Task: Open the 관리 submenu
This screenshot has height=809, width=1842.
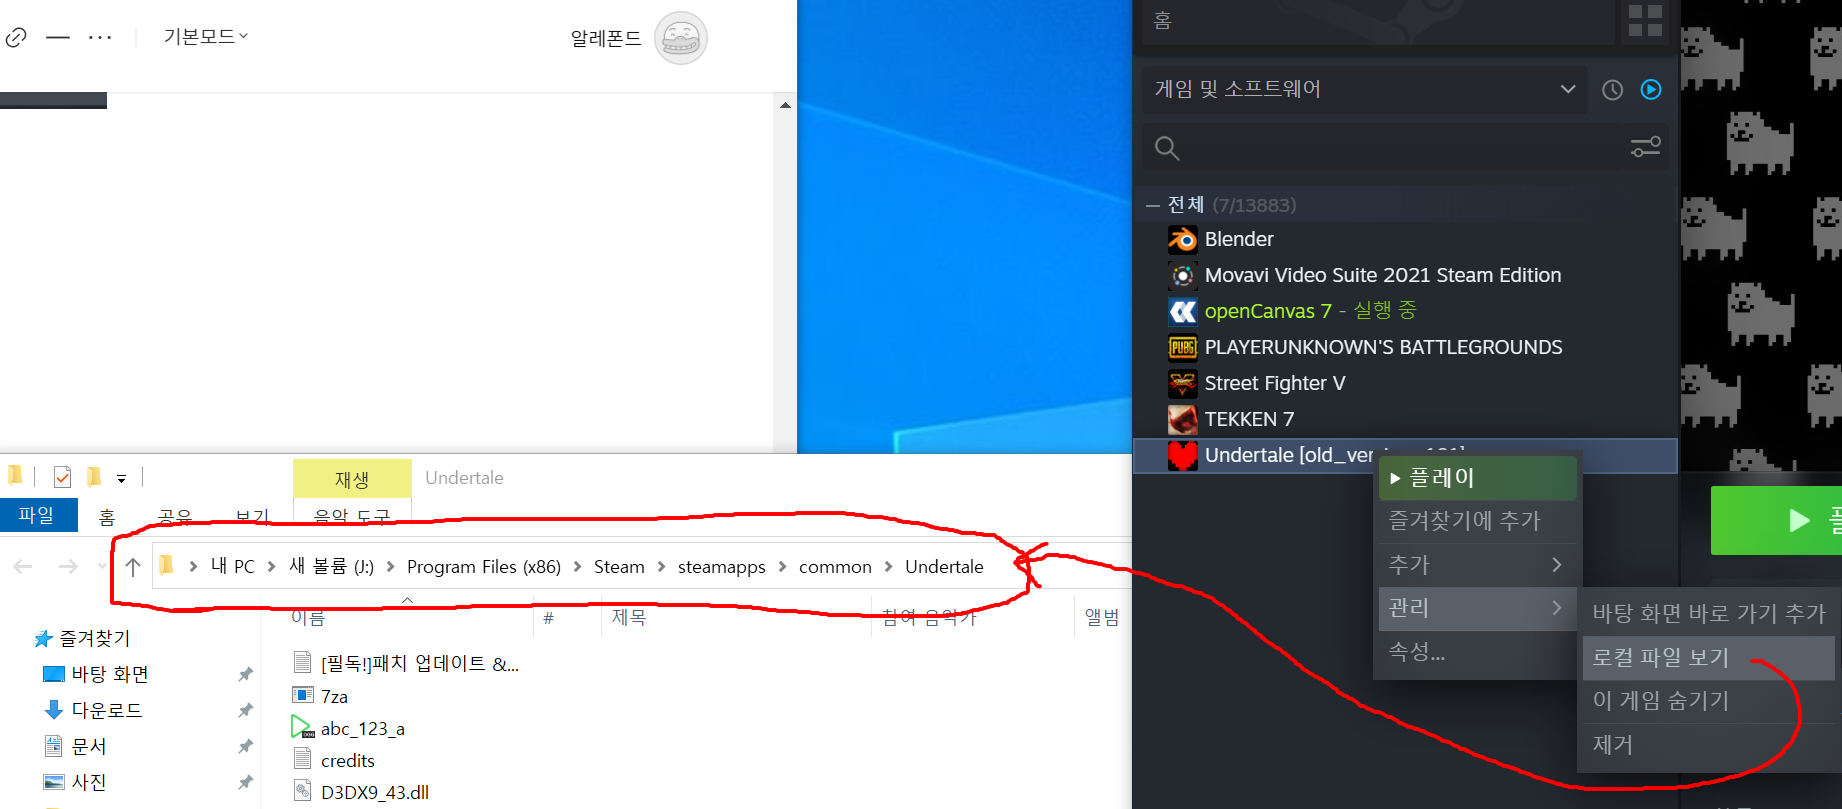Action: coord(1477,608)
